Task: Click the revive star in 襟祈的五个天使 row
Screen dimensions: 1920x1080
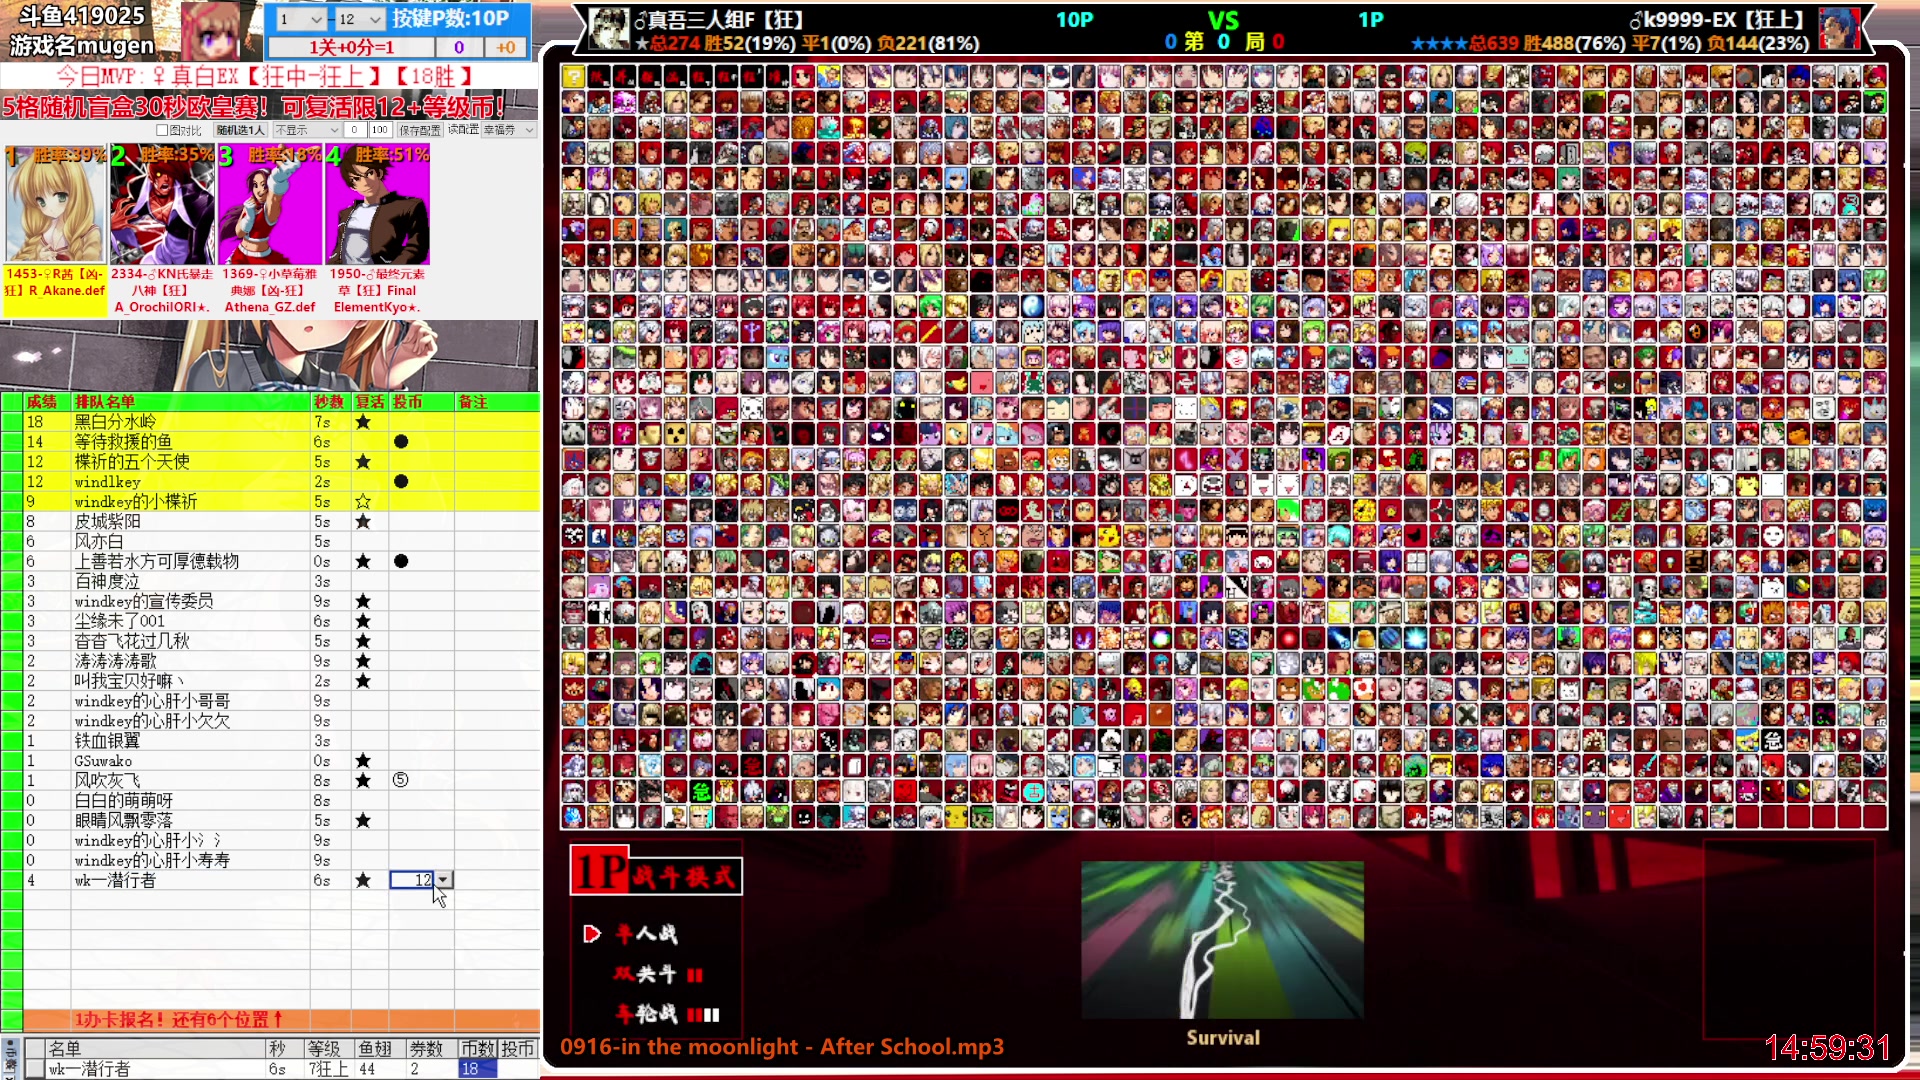Action: tap(363, 462)
